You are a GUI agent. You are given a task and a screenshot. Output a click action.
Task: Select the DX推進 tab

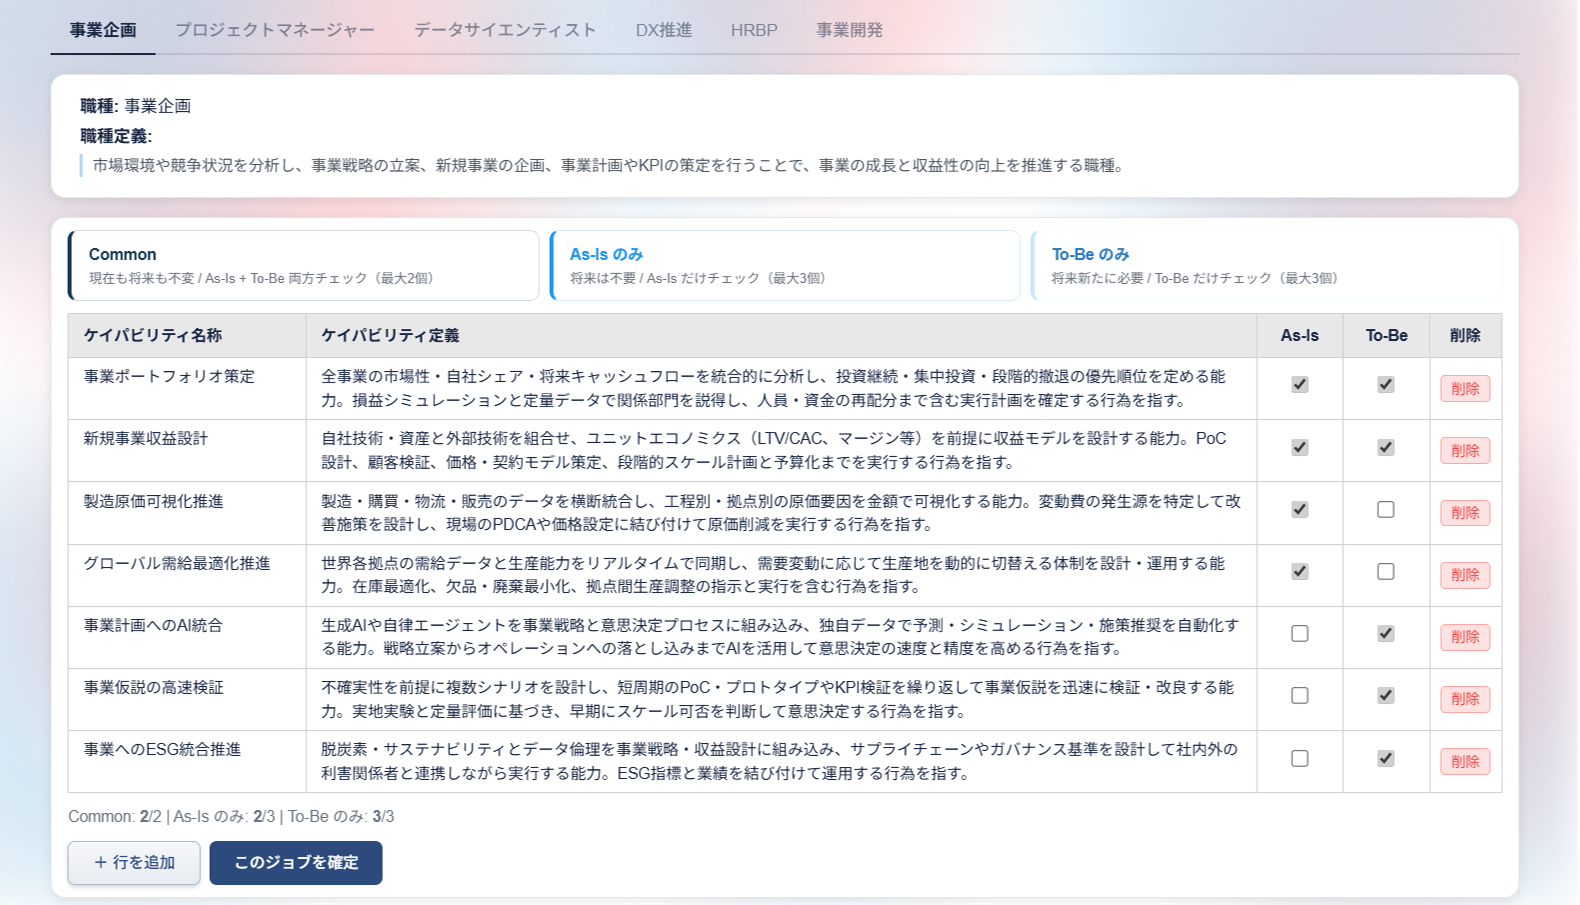coord(664,30)
